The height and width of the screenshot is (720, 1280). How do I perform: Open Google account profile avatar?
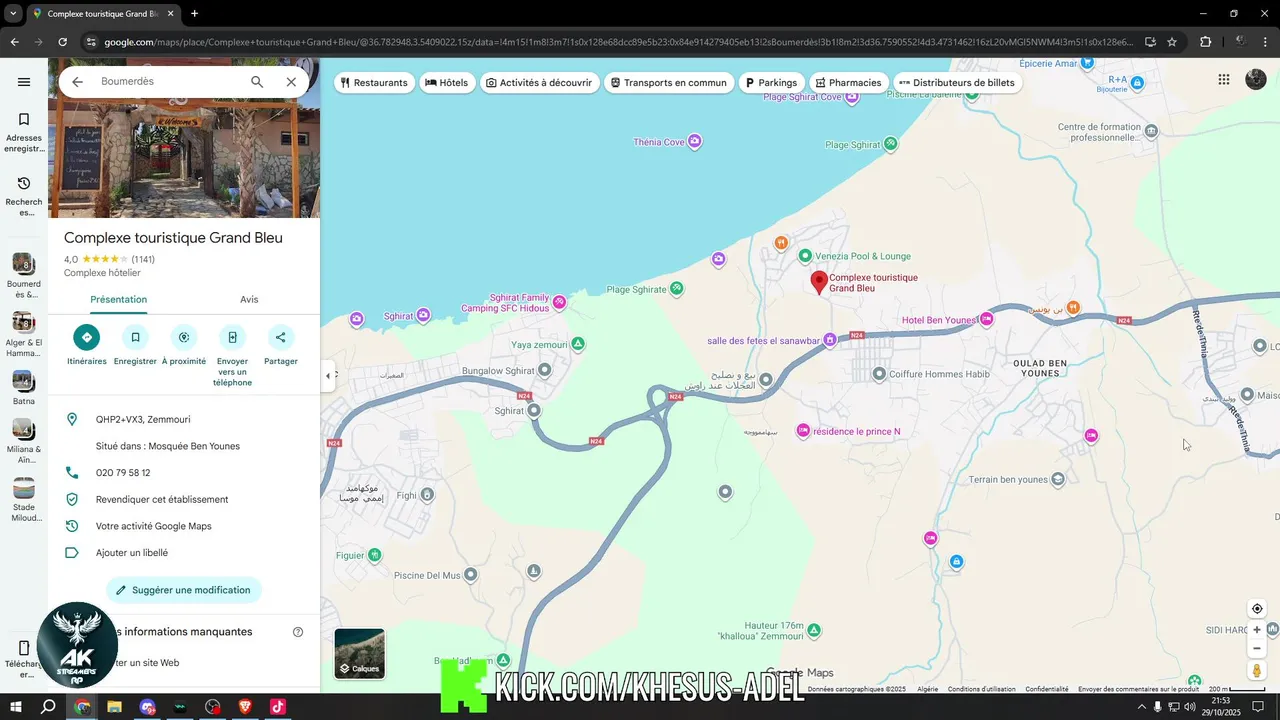(1256, 80)
